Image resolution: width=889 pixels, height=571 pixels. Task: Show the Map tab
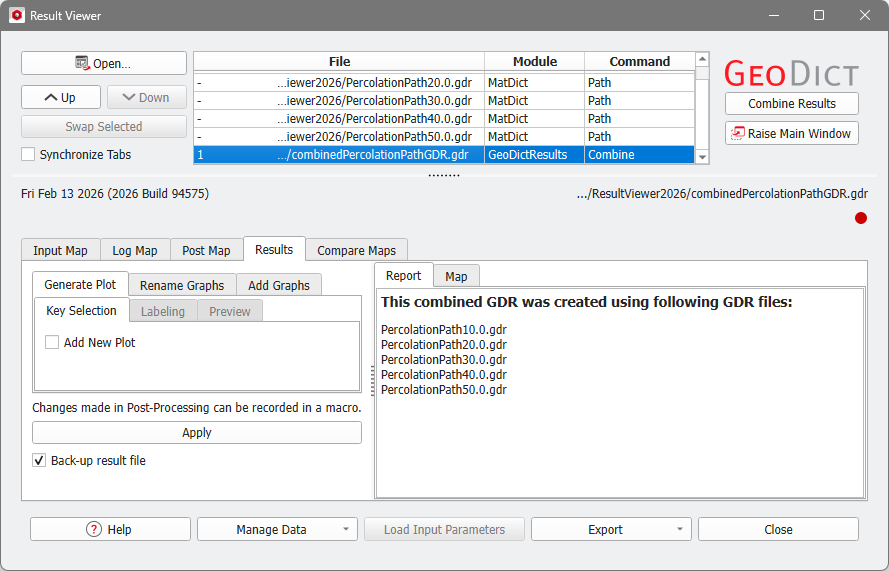[x=456, y=276]
